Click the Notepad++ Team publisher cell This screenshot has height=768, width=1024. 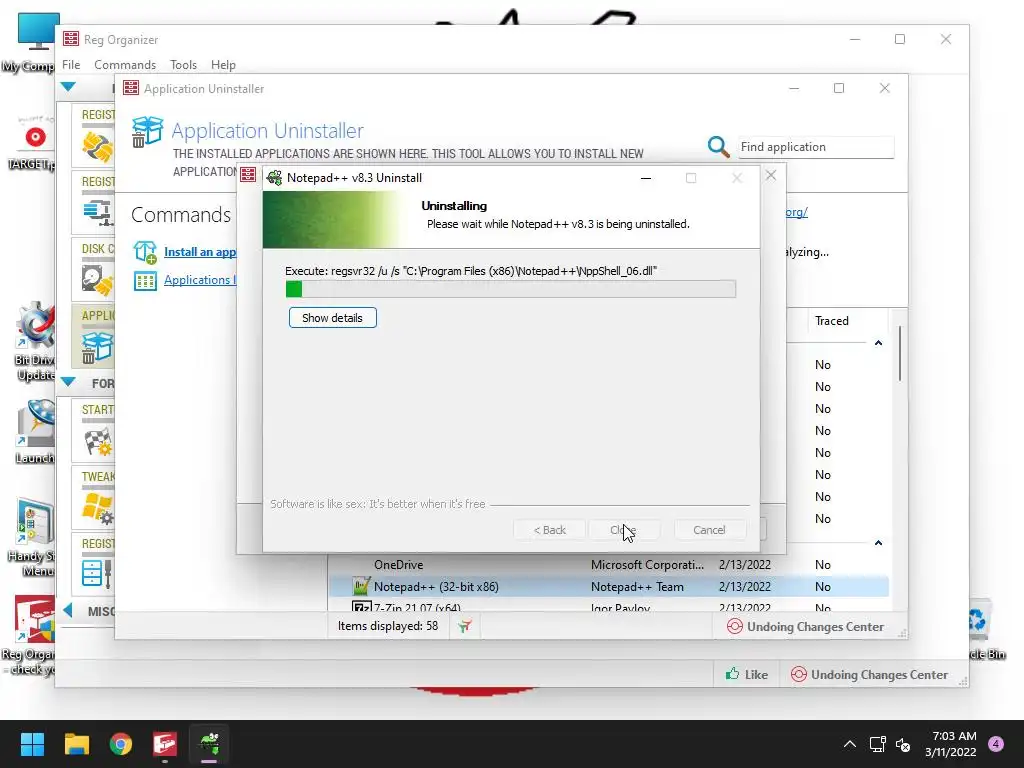pyautogui.click(x=637, y=586)
